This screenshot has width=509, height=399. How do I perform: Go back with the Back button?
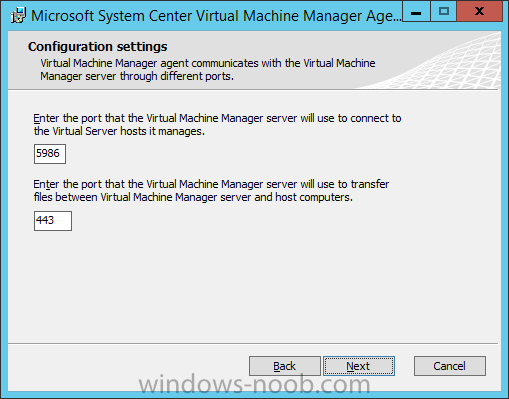coord(285,366)
